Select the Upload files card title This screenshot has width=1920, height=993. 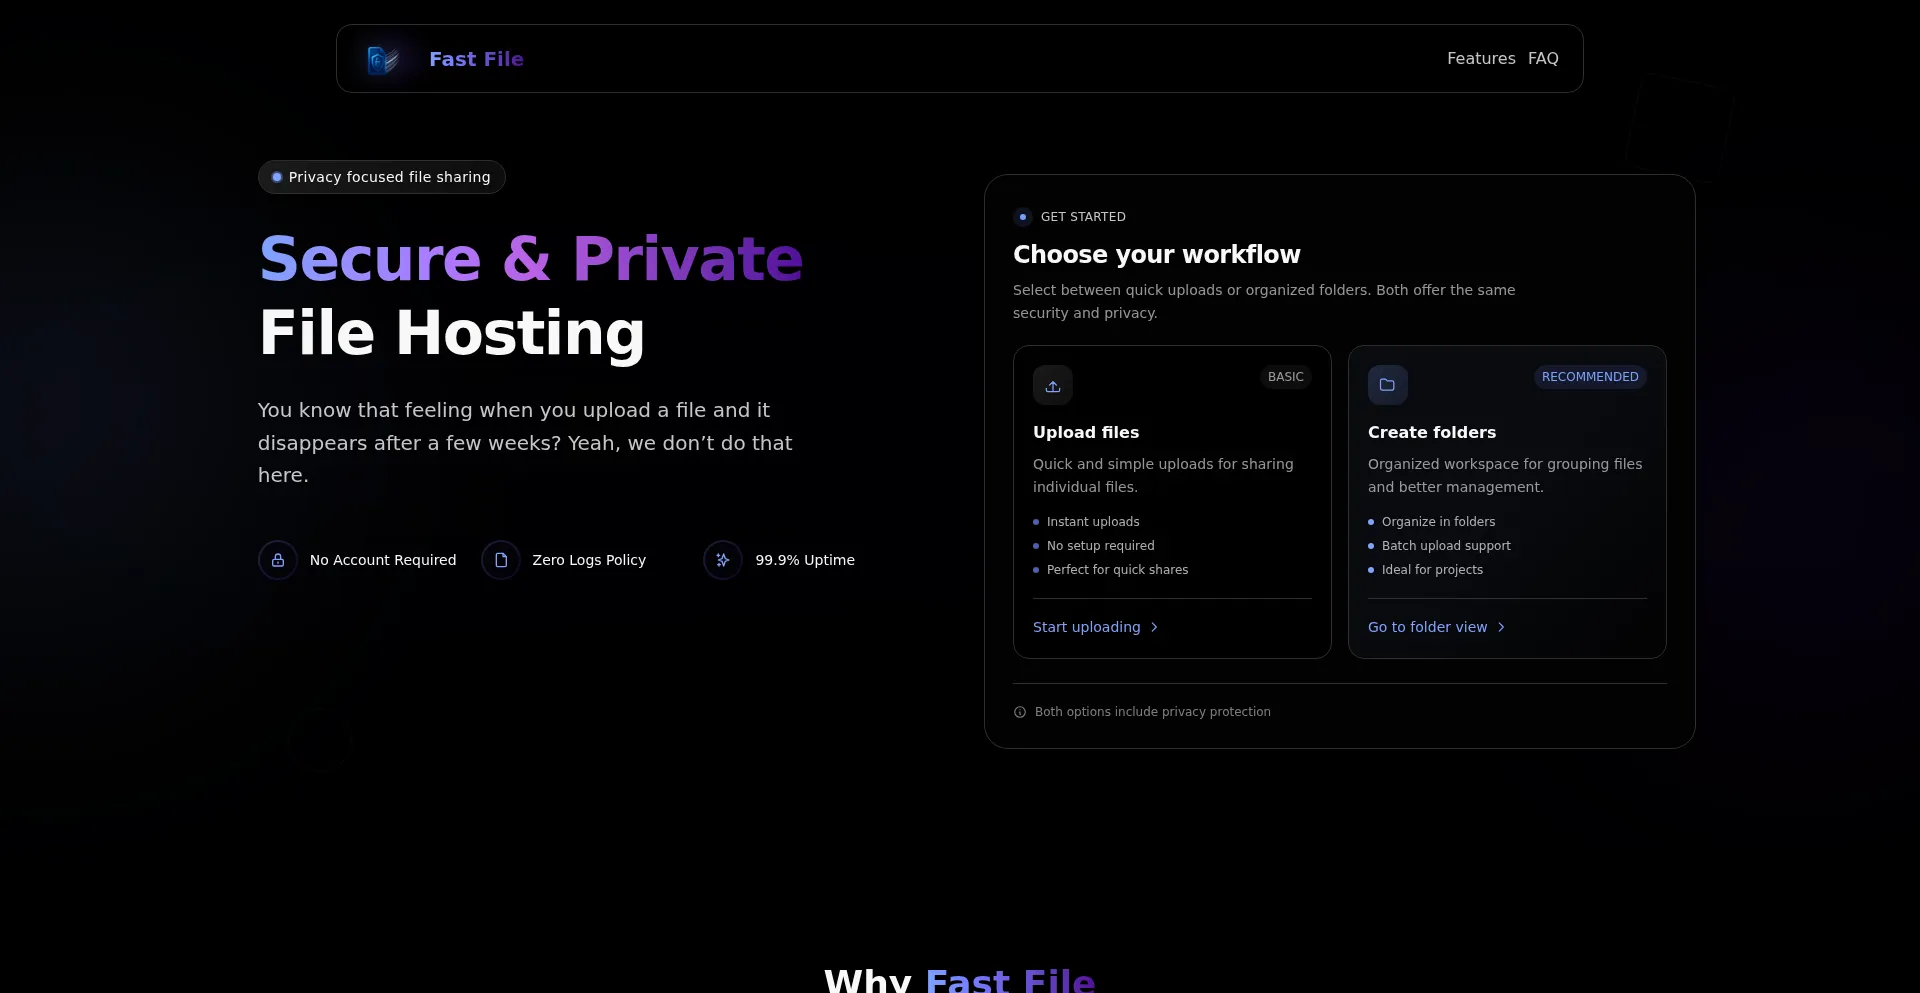(x=1086, y=432)
